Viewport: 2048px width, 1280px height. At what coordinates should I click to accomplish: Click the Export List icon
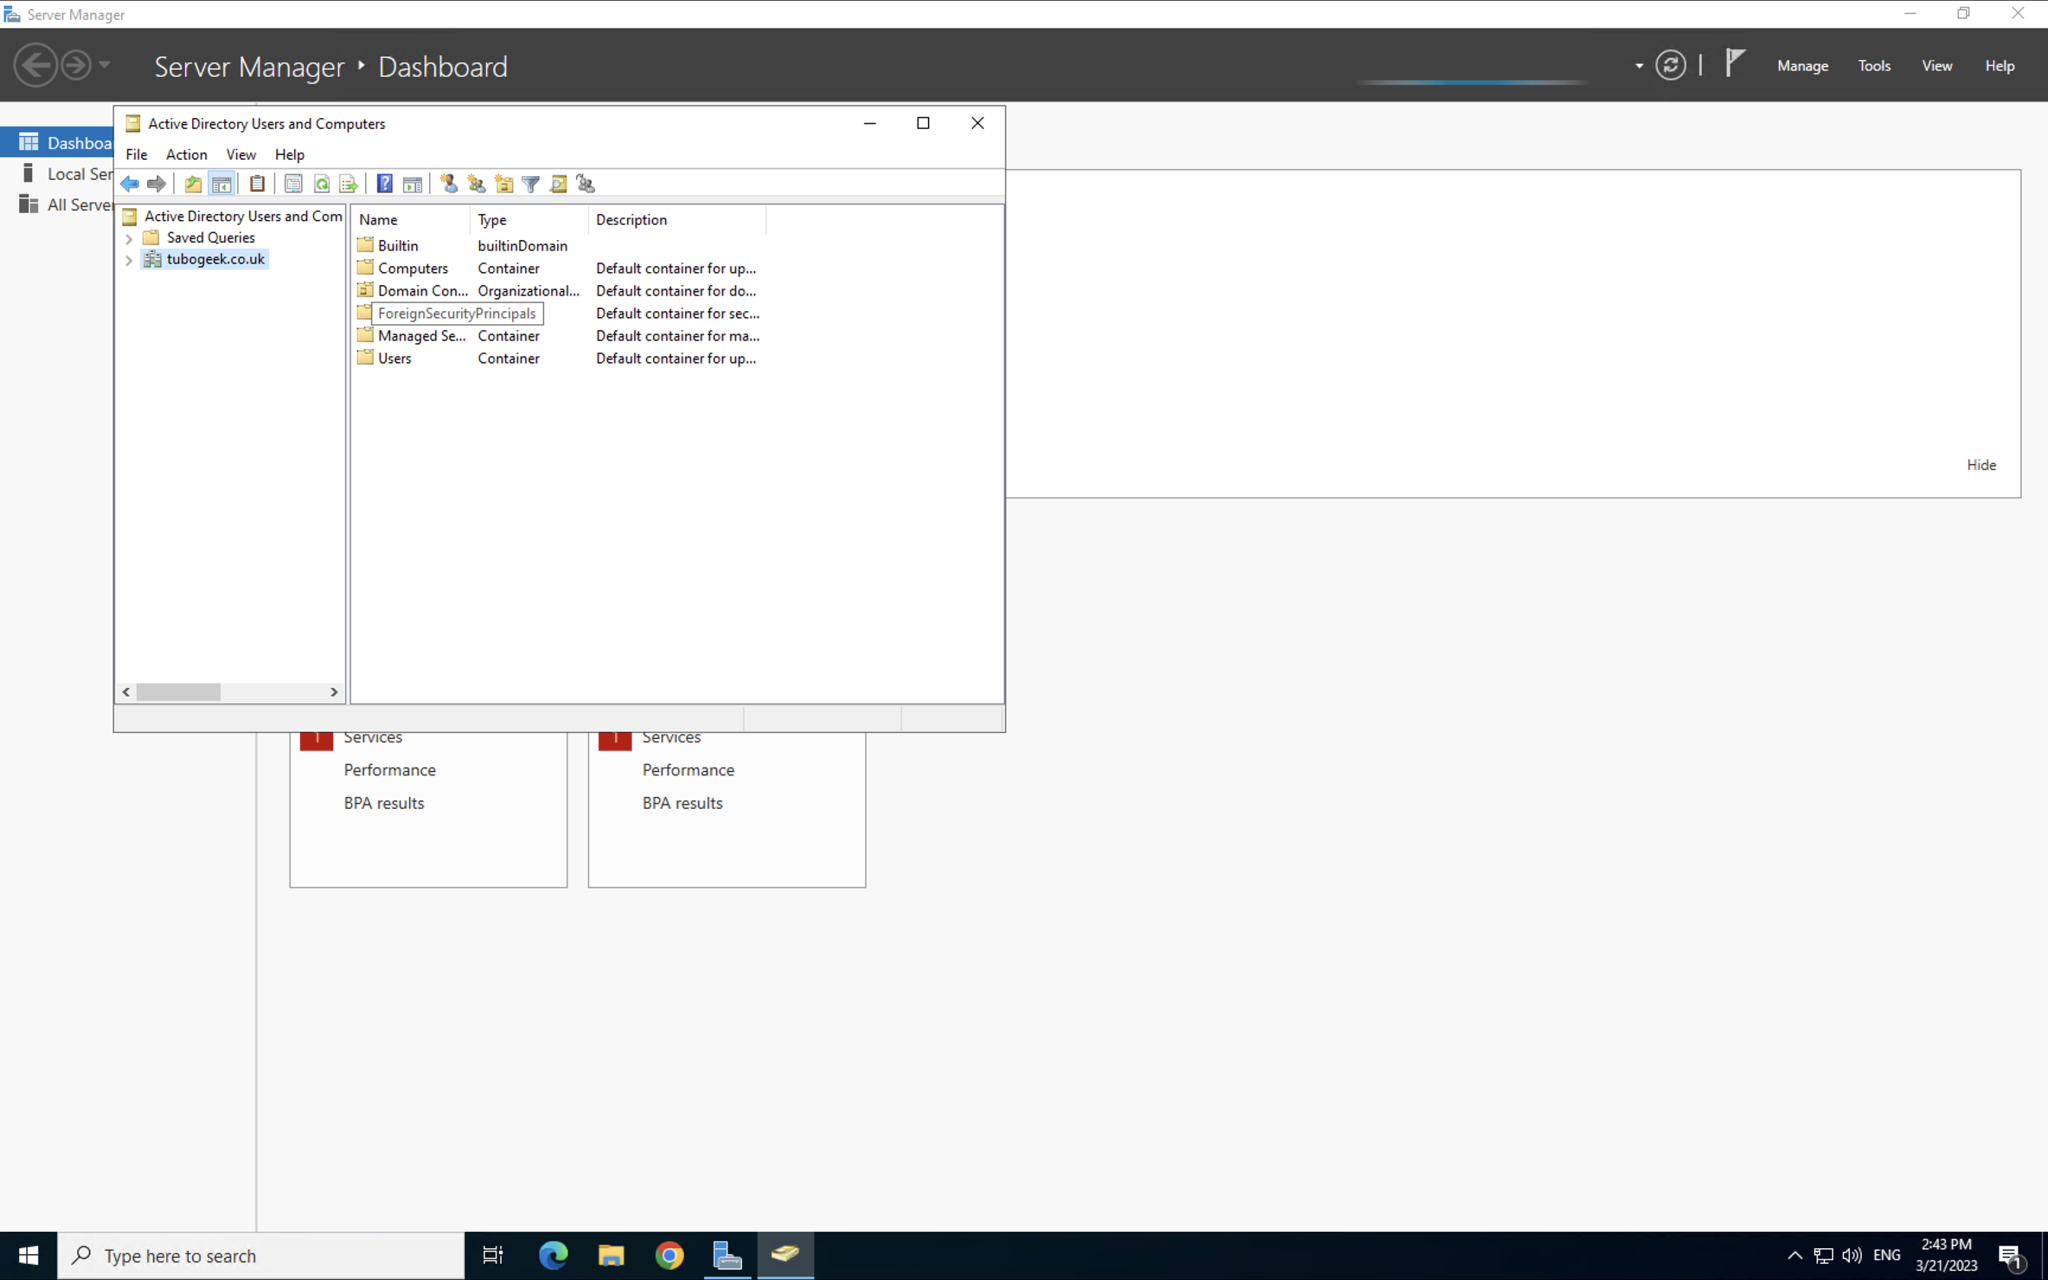coord(348,184)
